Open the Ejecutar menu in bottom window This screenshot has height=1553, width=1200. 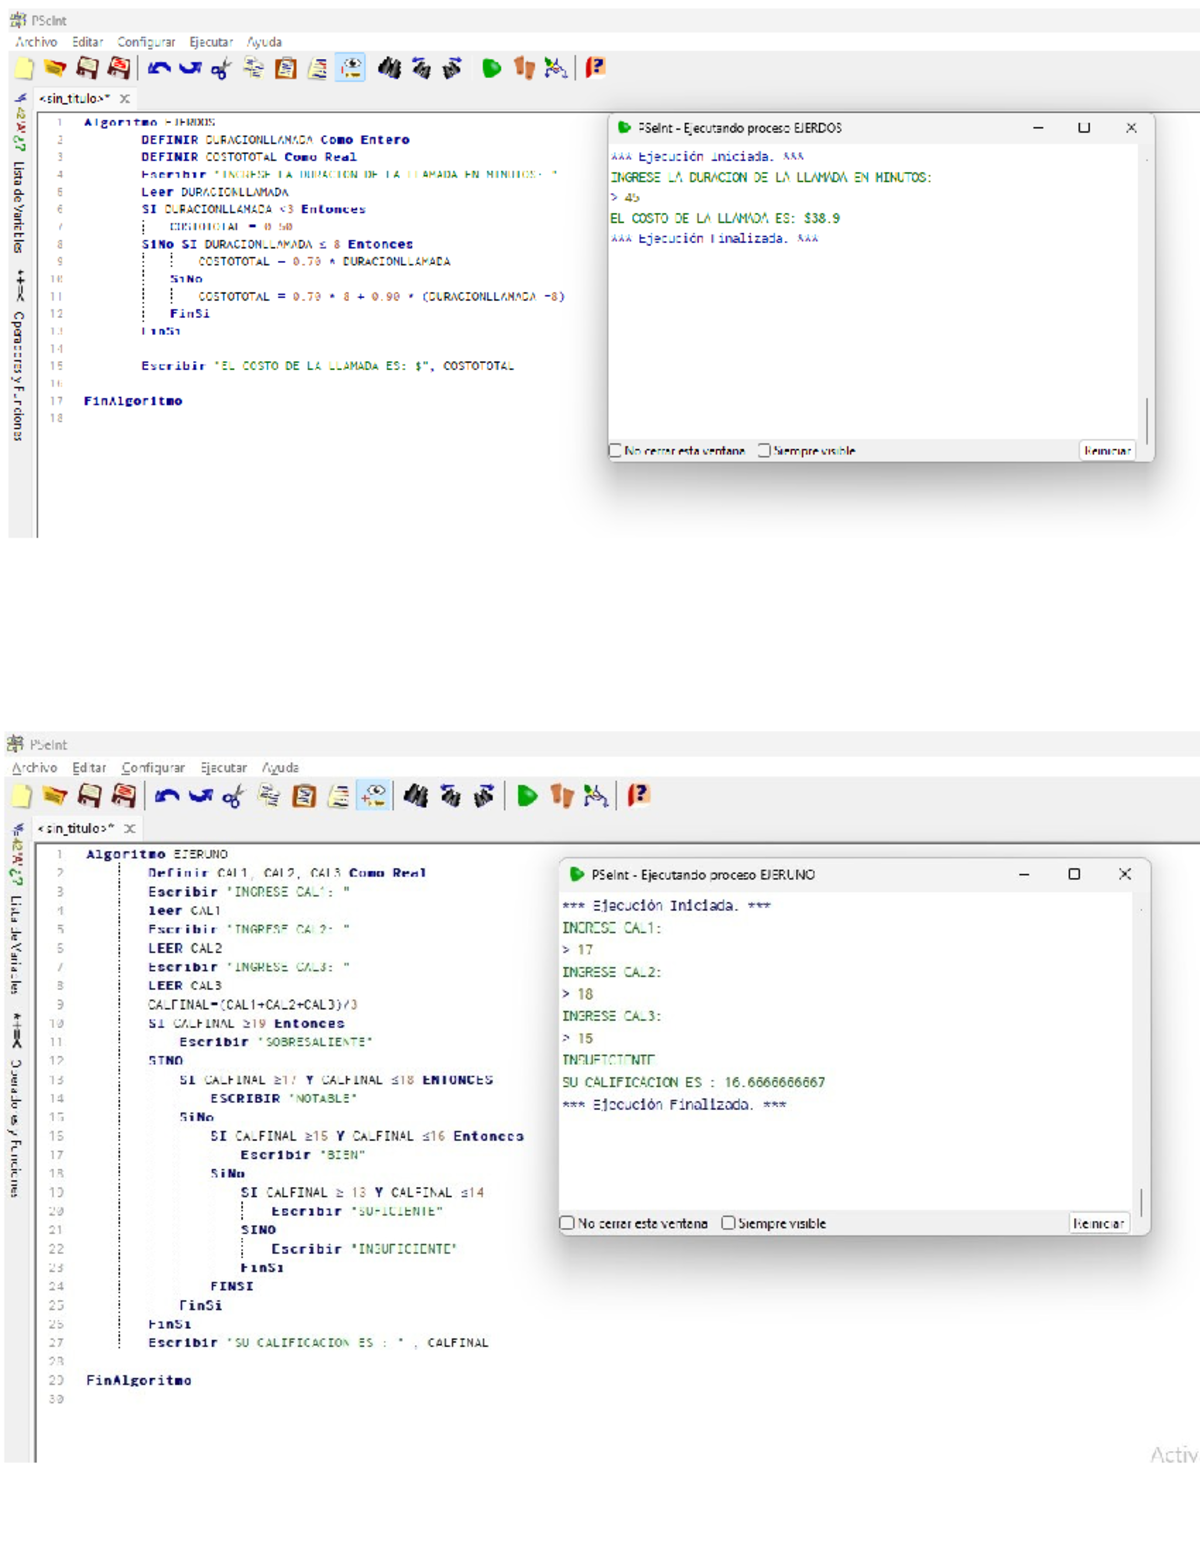click(223, 768)
